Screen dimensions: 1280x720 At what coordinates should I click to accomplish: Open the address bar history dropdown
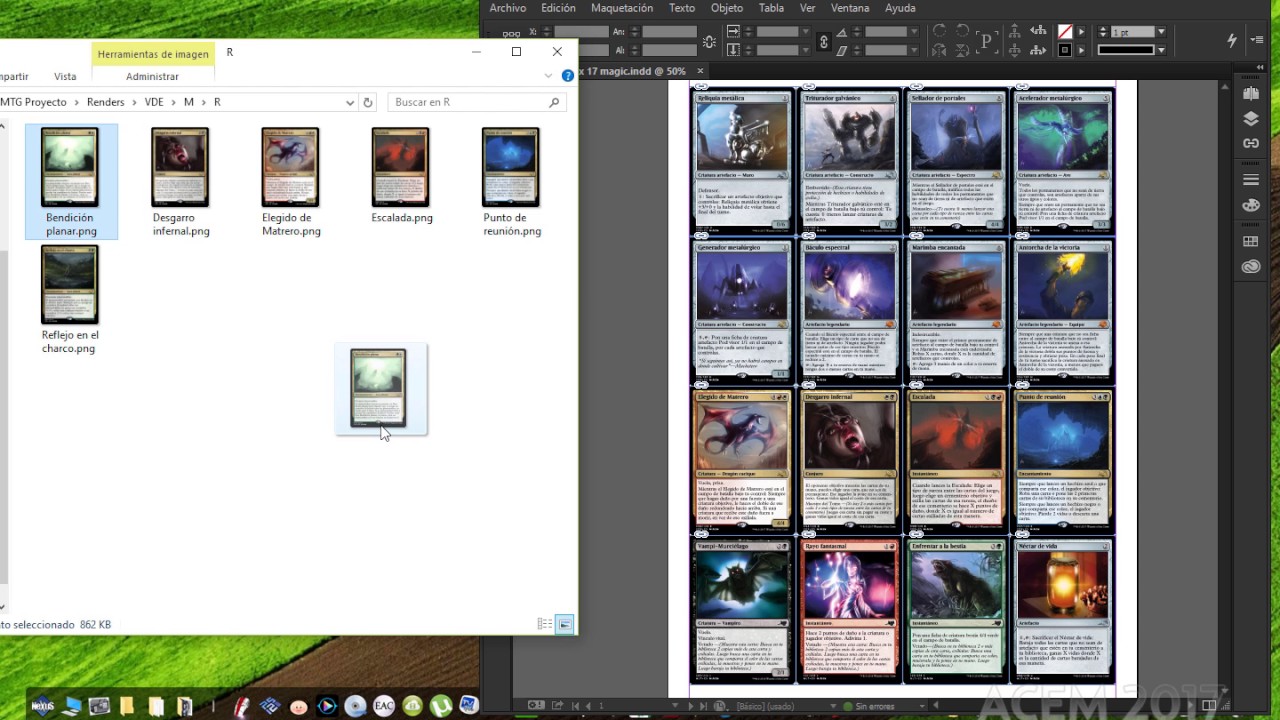350,102
